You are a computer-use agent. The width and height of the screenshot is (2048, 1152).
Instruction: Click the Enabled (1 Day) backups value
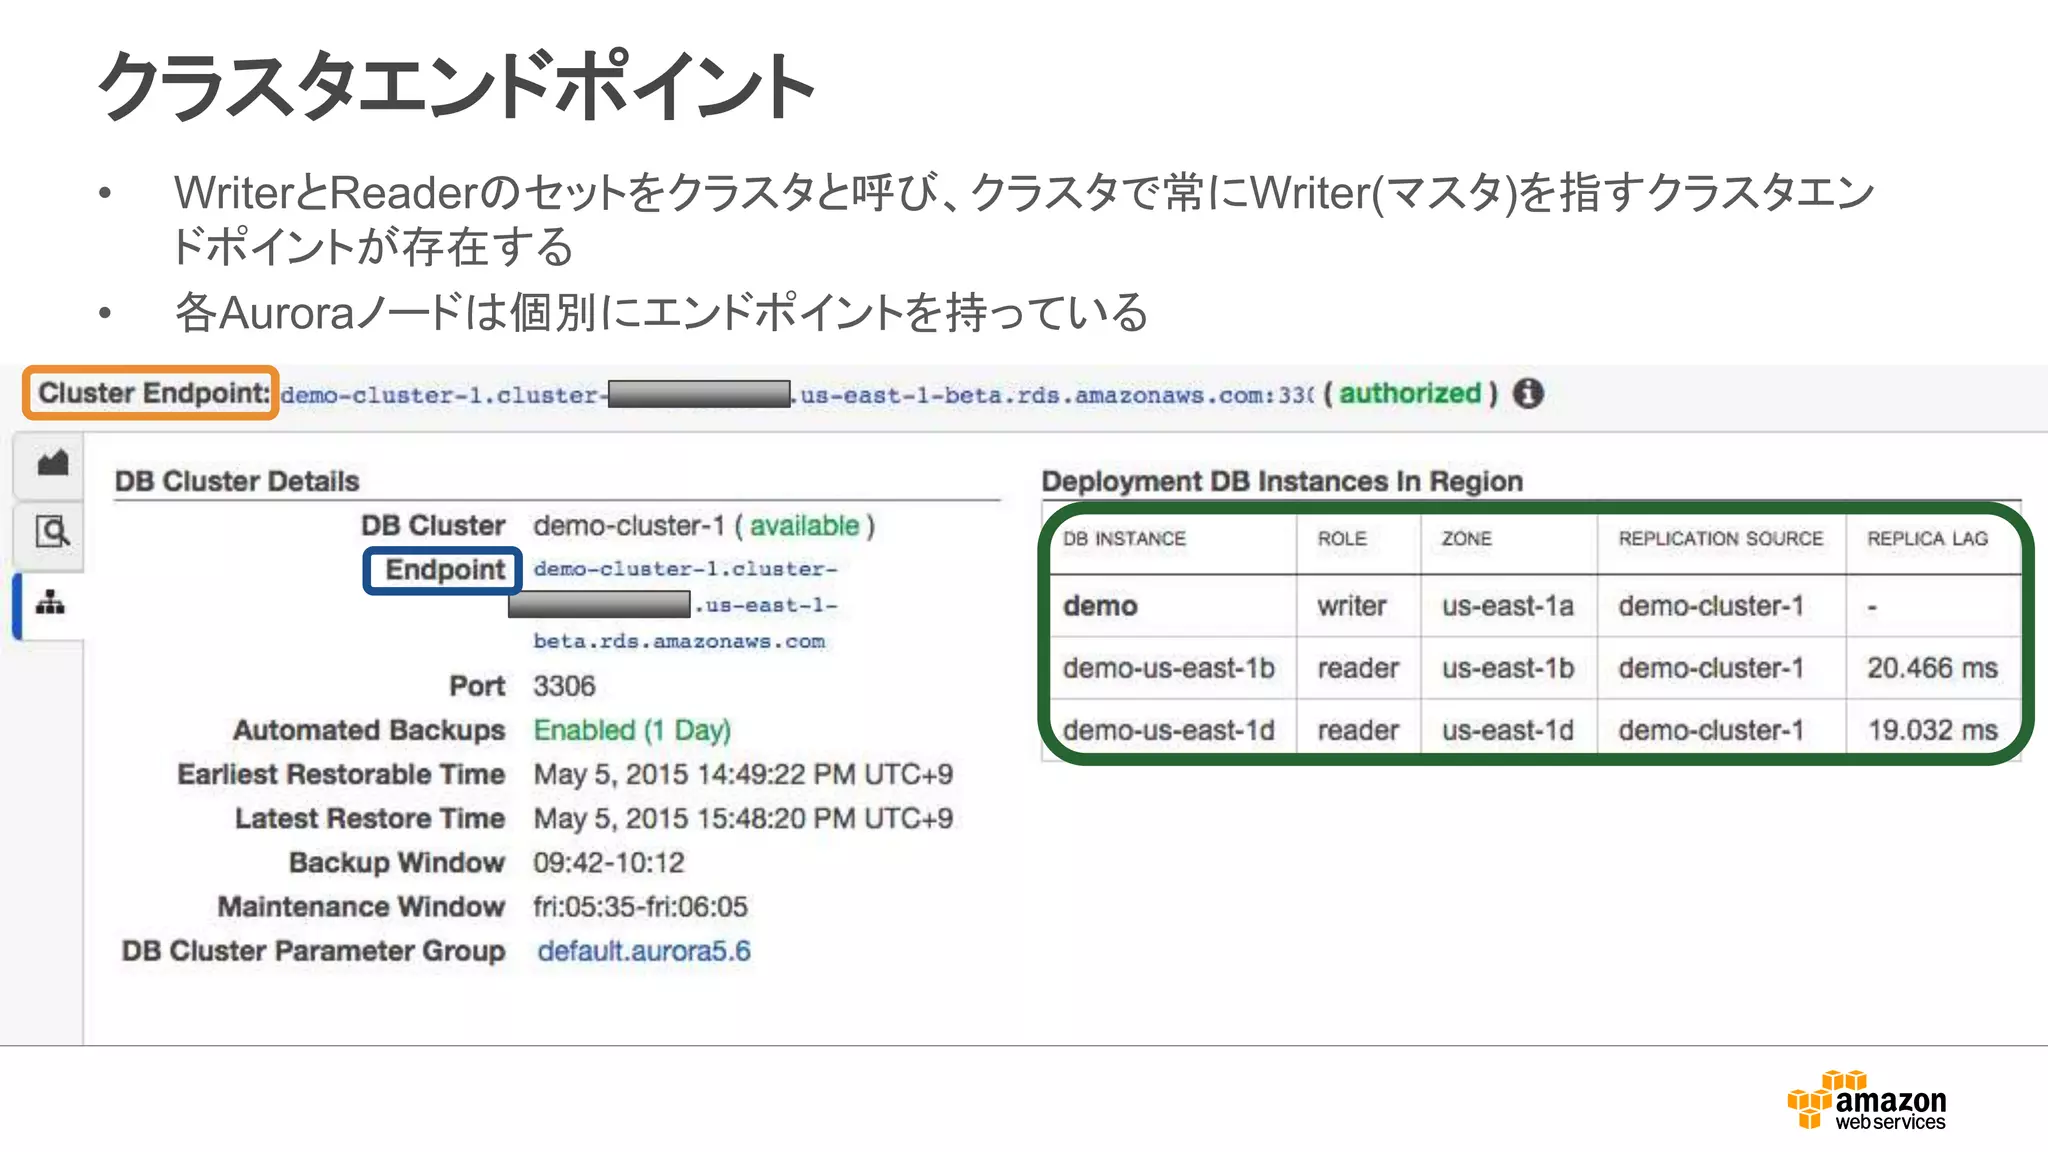tap(632, 730)
